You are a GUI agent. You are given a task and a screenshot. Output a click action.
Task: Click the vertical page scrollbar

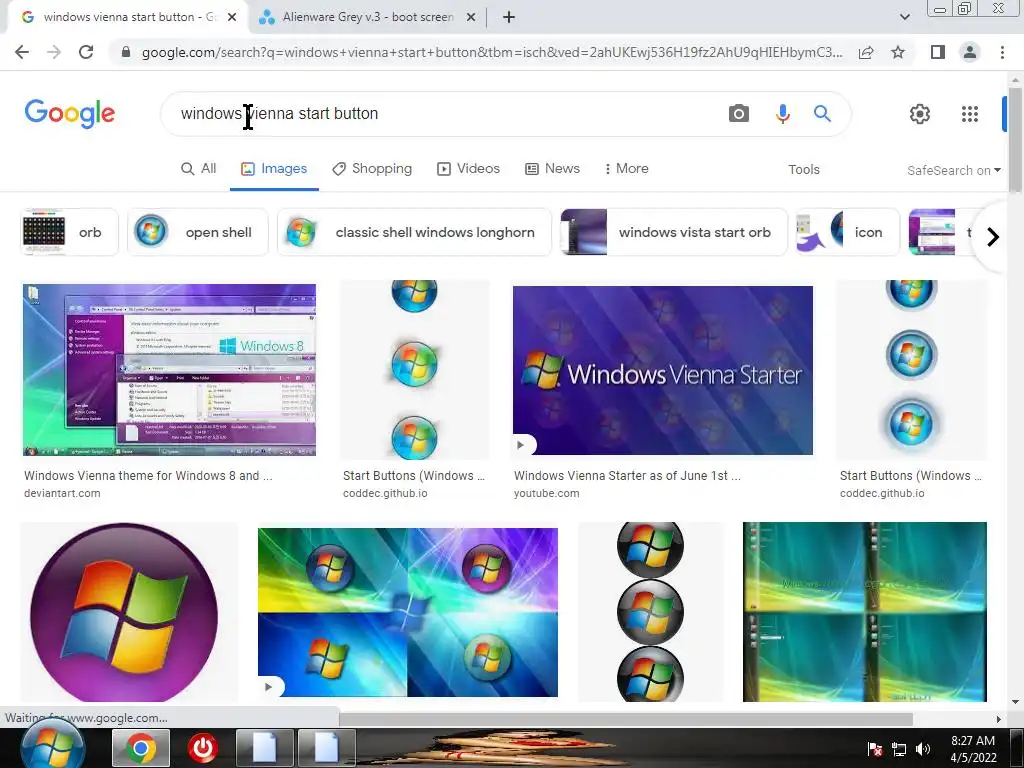pos(1015,140)
